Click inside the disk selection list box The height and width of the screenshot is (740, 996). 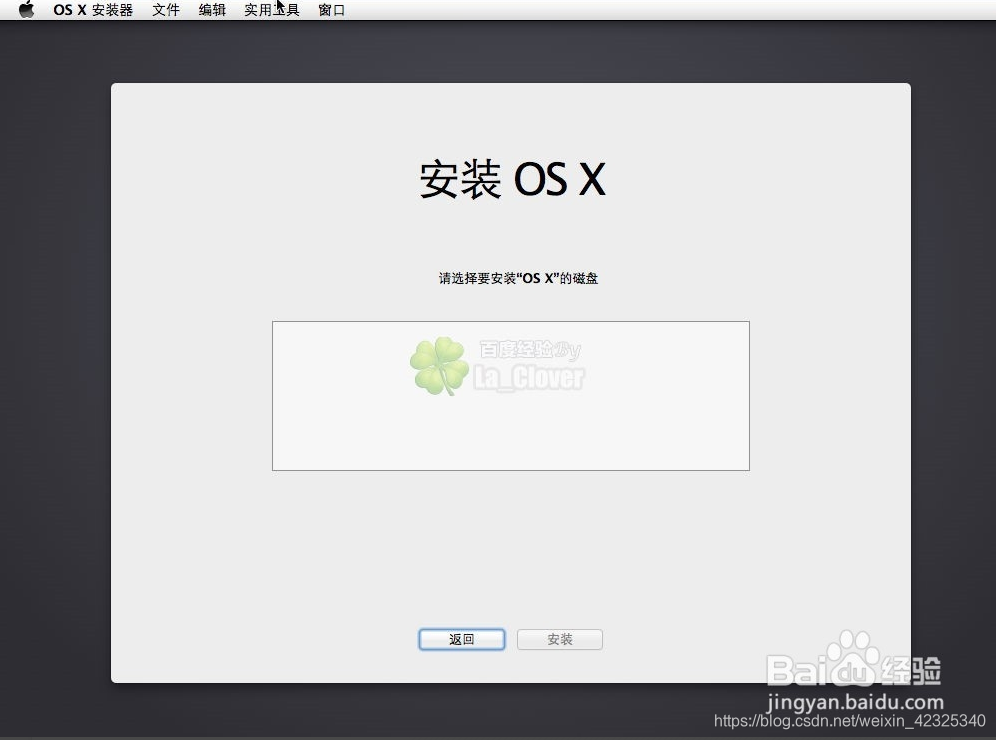coord(511,396)
